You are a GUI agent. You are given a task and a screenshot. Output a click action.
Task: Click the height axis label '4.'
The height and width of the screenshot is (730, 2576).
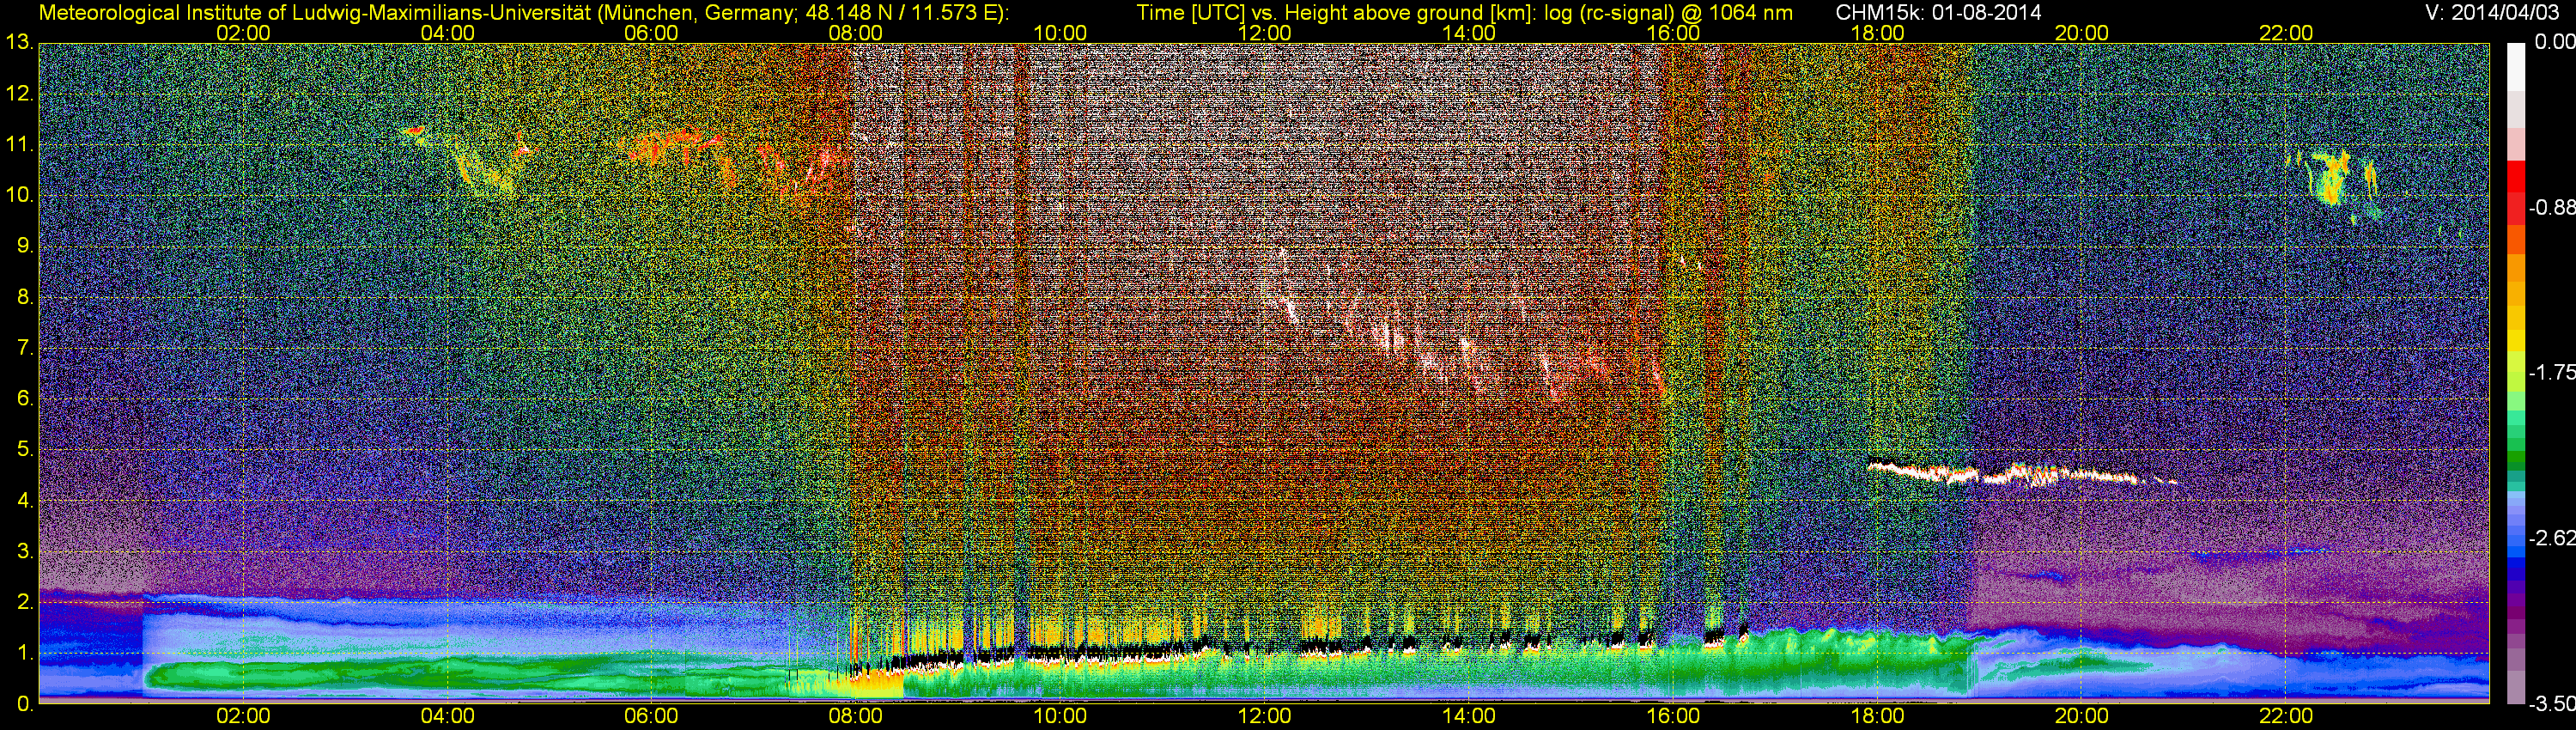tap(26, 500)
